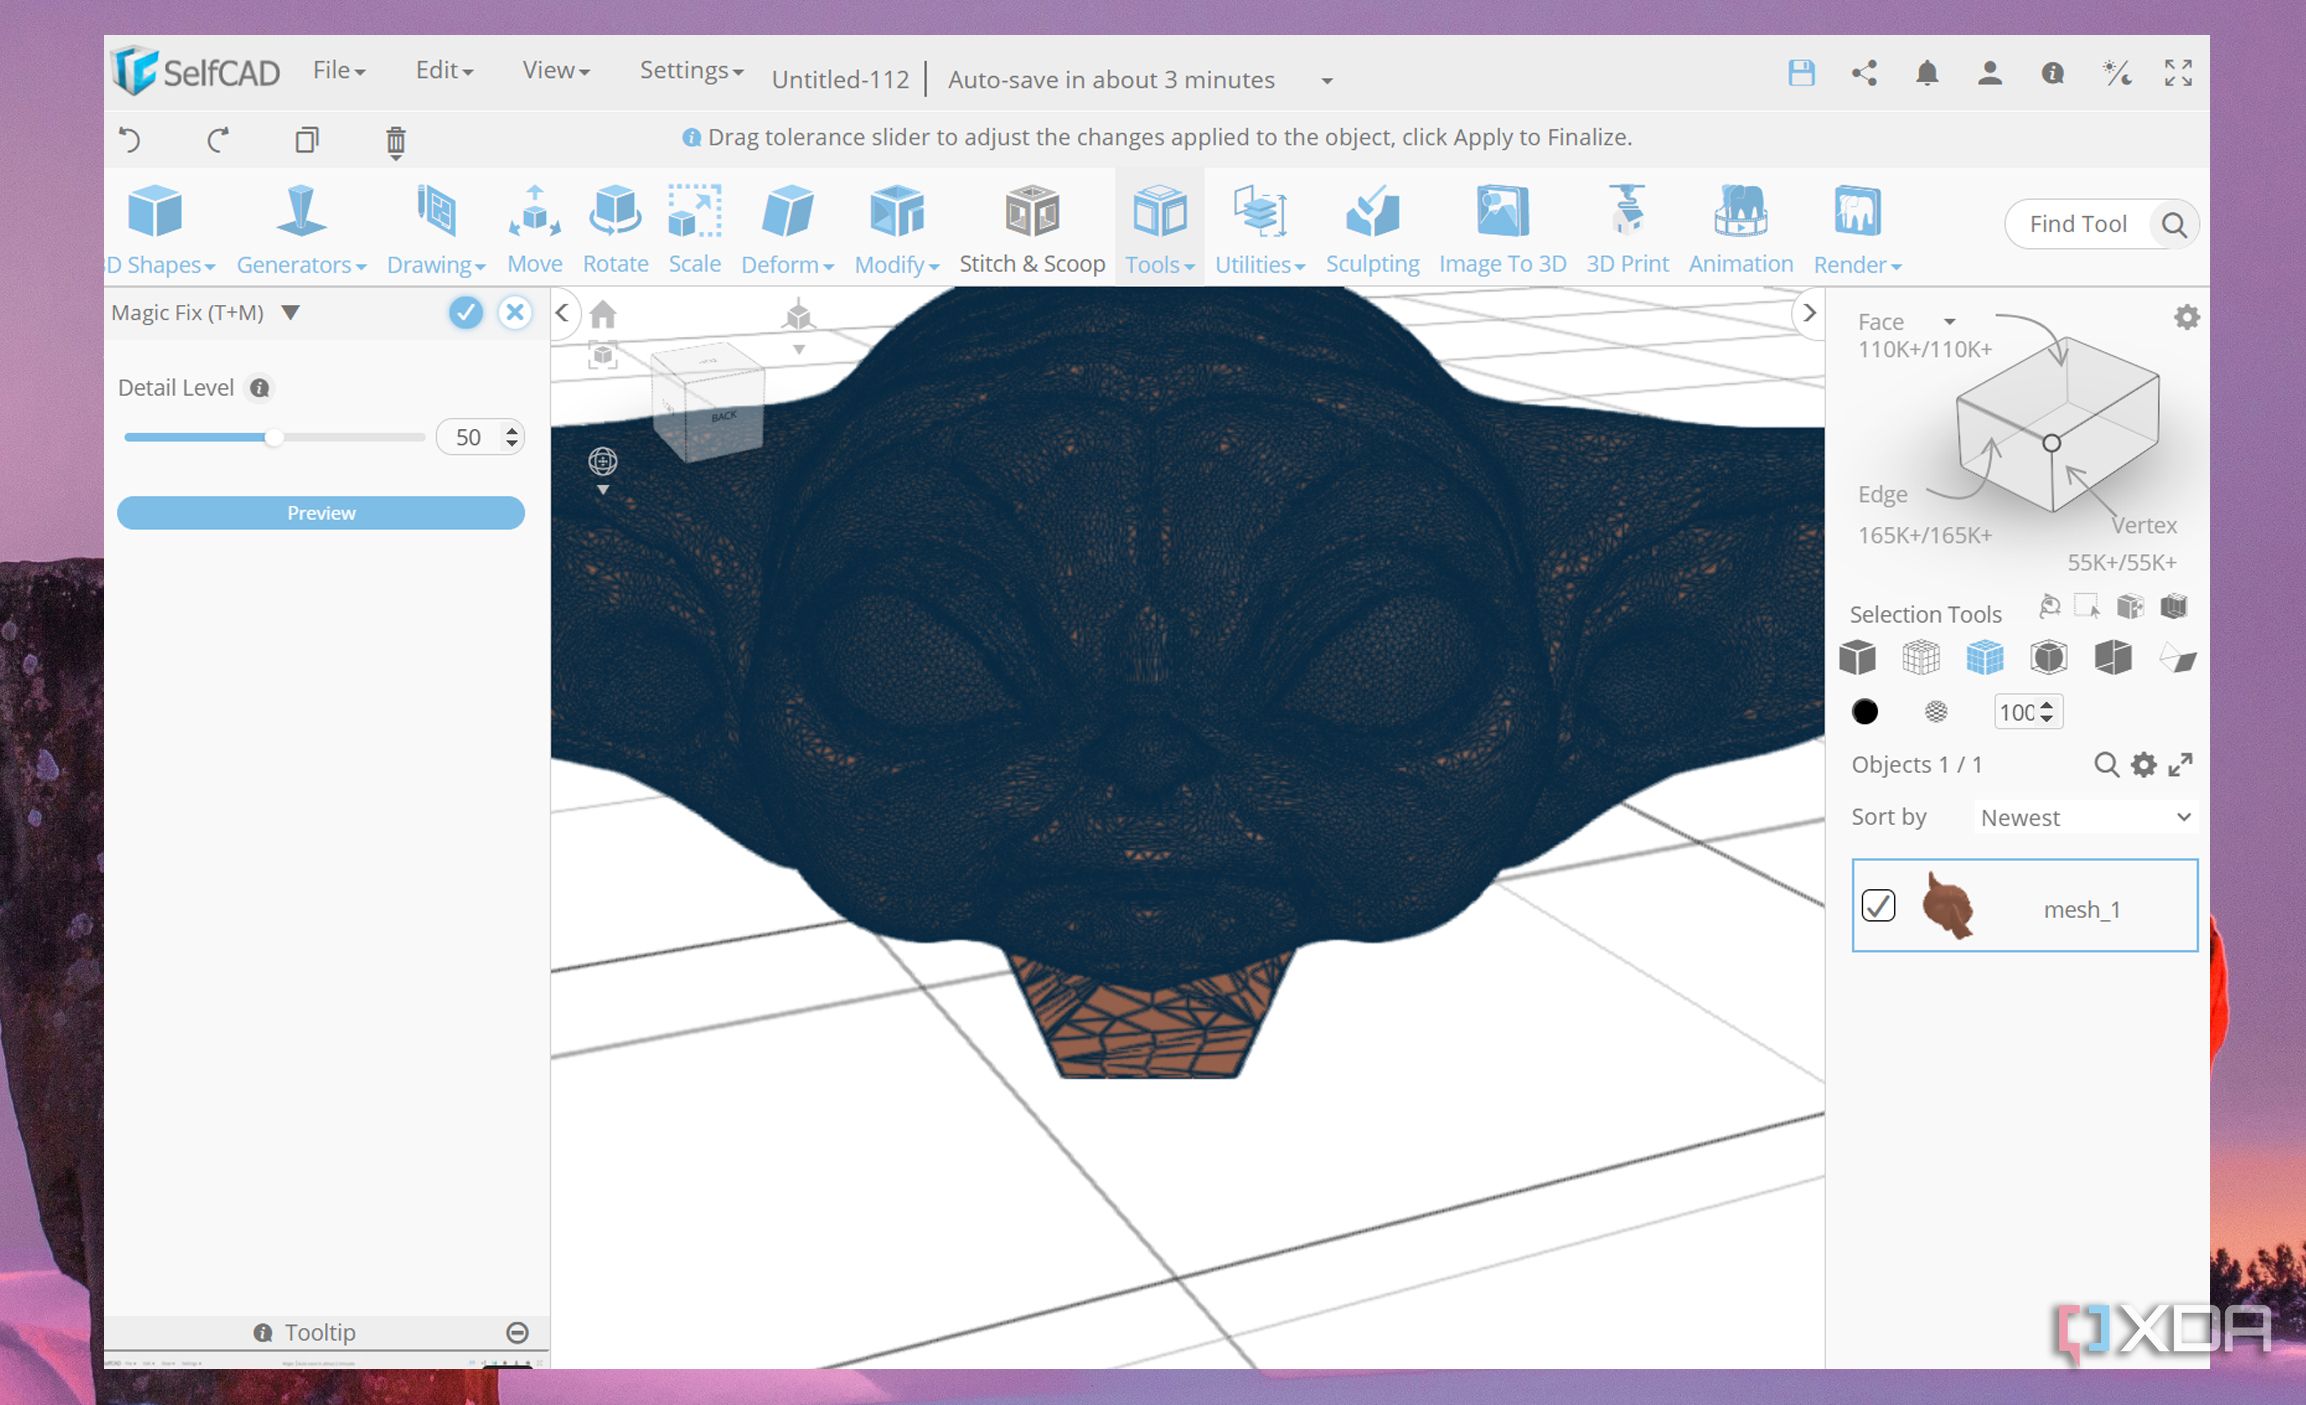The width and height of the screenshot is (2306, 1405).
Task: Collapse the Tooltip panel minus button
Action: pyautogui.click(x=517, y=1332)
